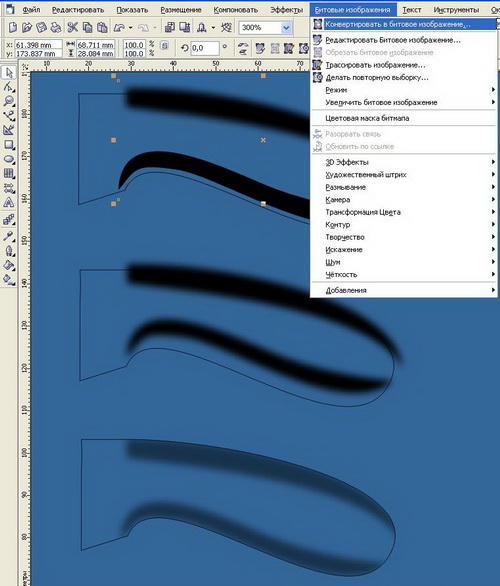This screenshot has height=586, width=500.
Task: Click the Cut scissors icon
Action: [72, 27]
